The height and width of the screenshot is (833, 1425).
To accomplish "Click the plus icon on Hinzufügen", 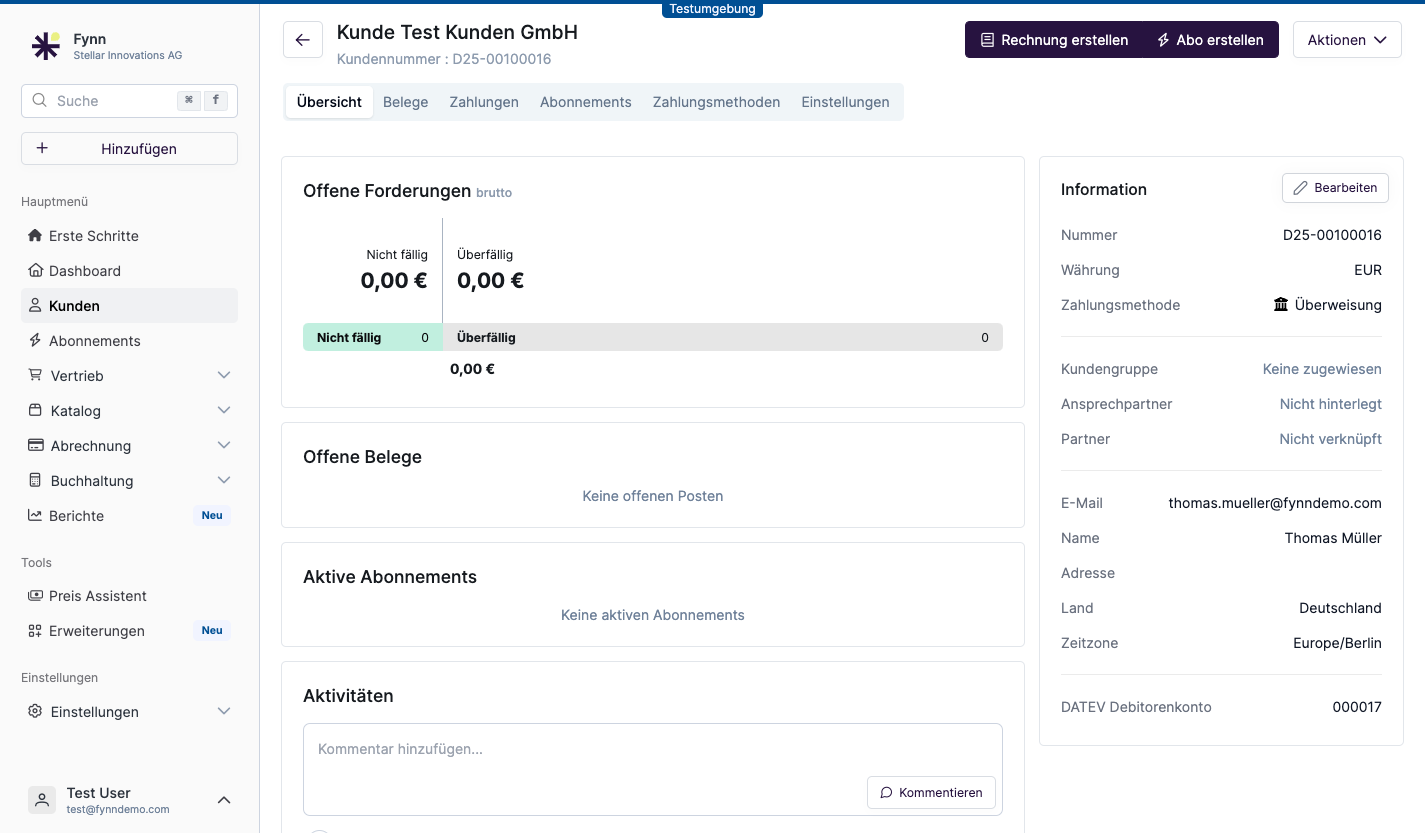I will [x=42, y=148].
